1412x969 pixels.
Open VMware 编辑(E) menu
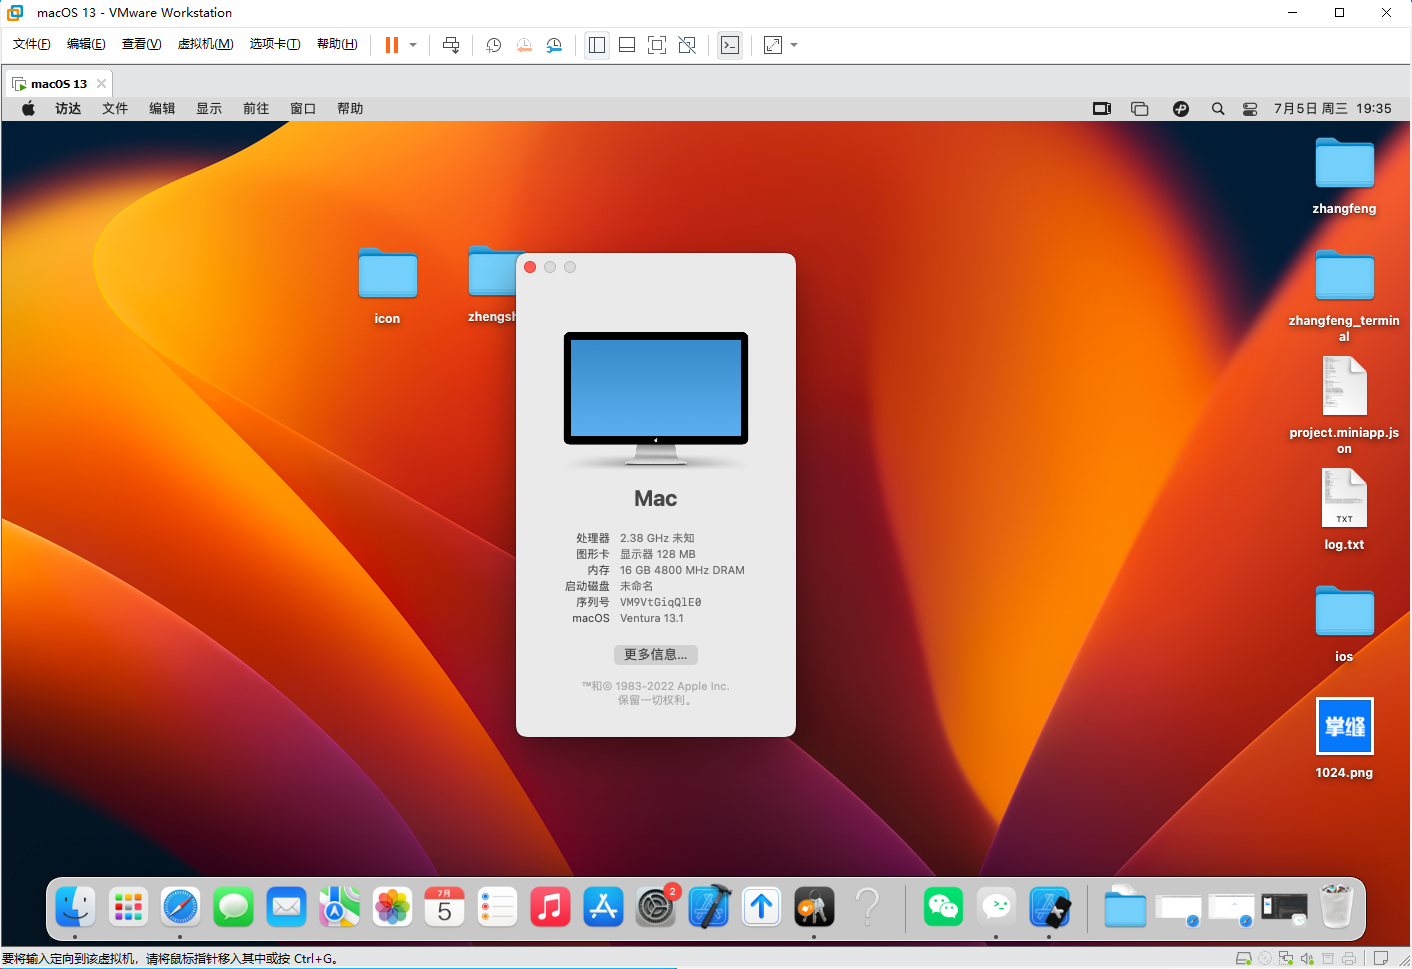(x=86, y=44)
